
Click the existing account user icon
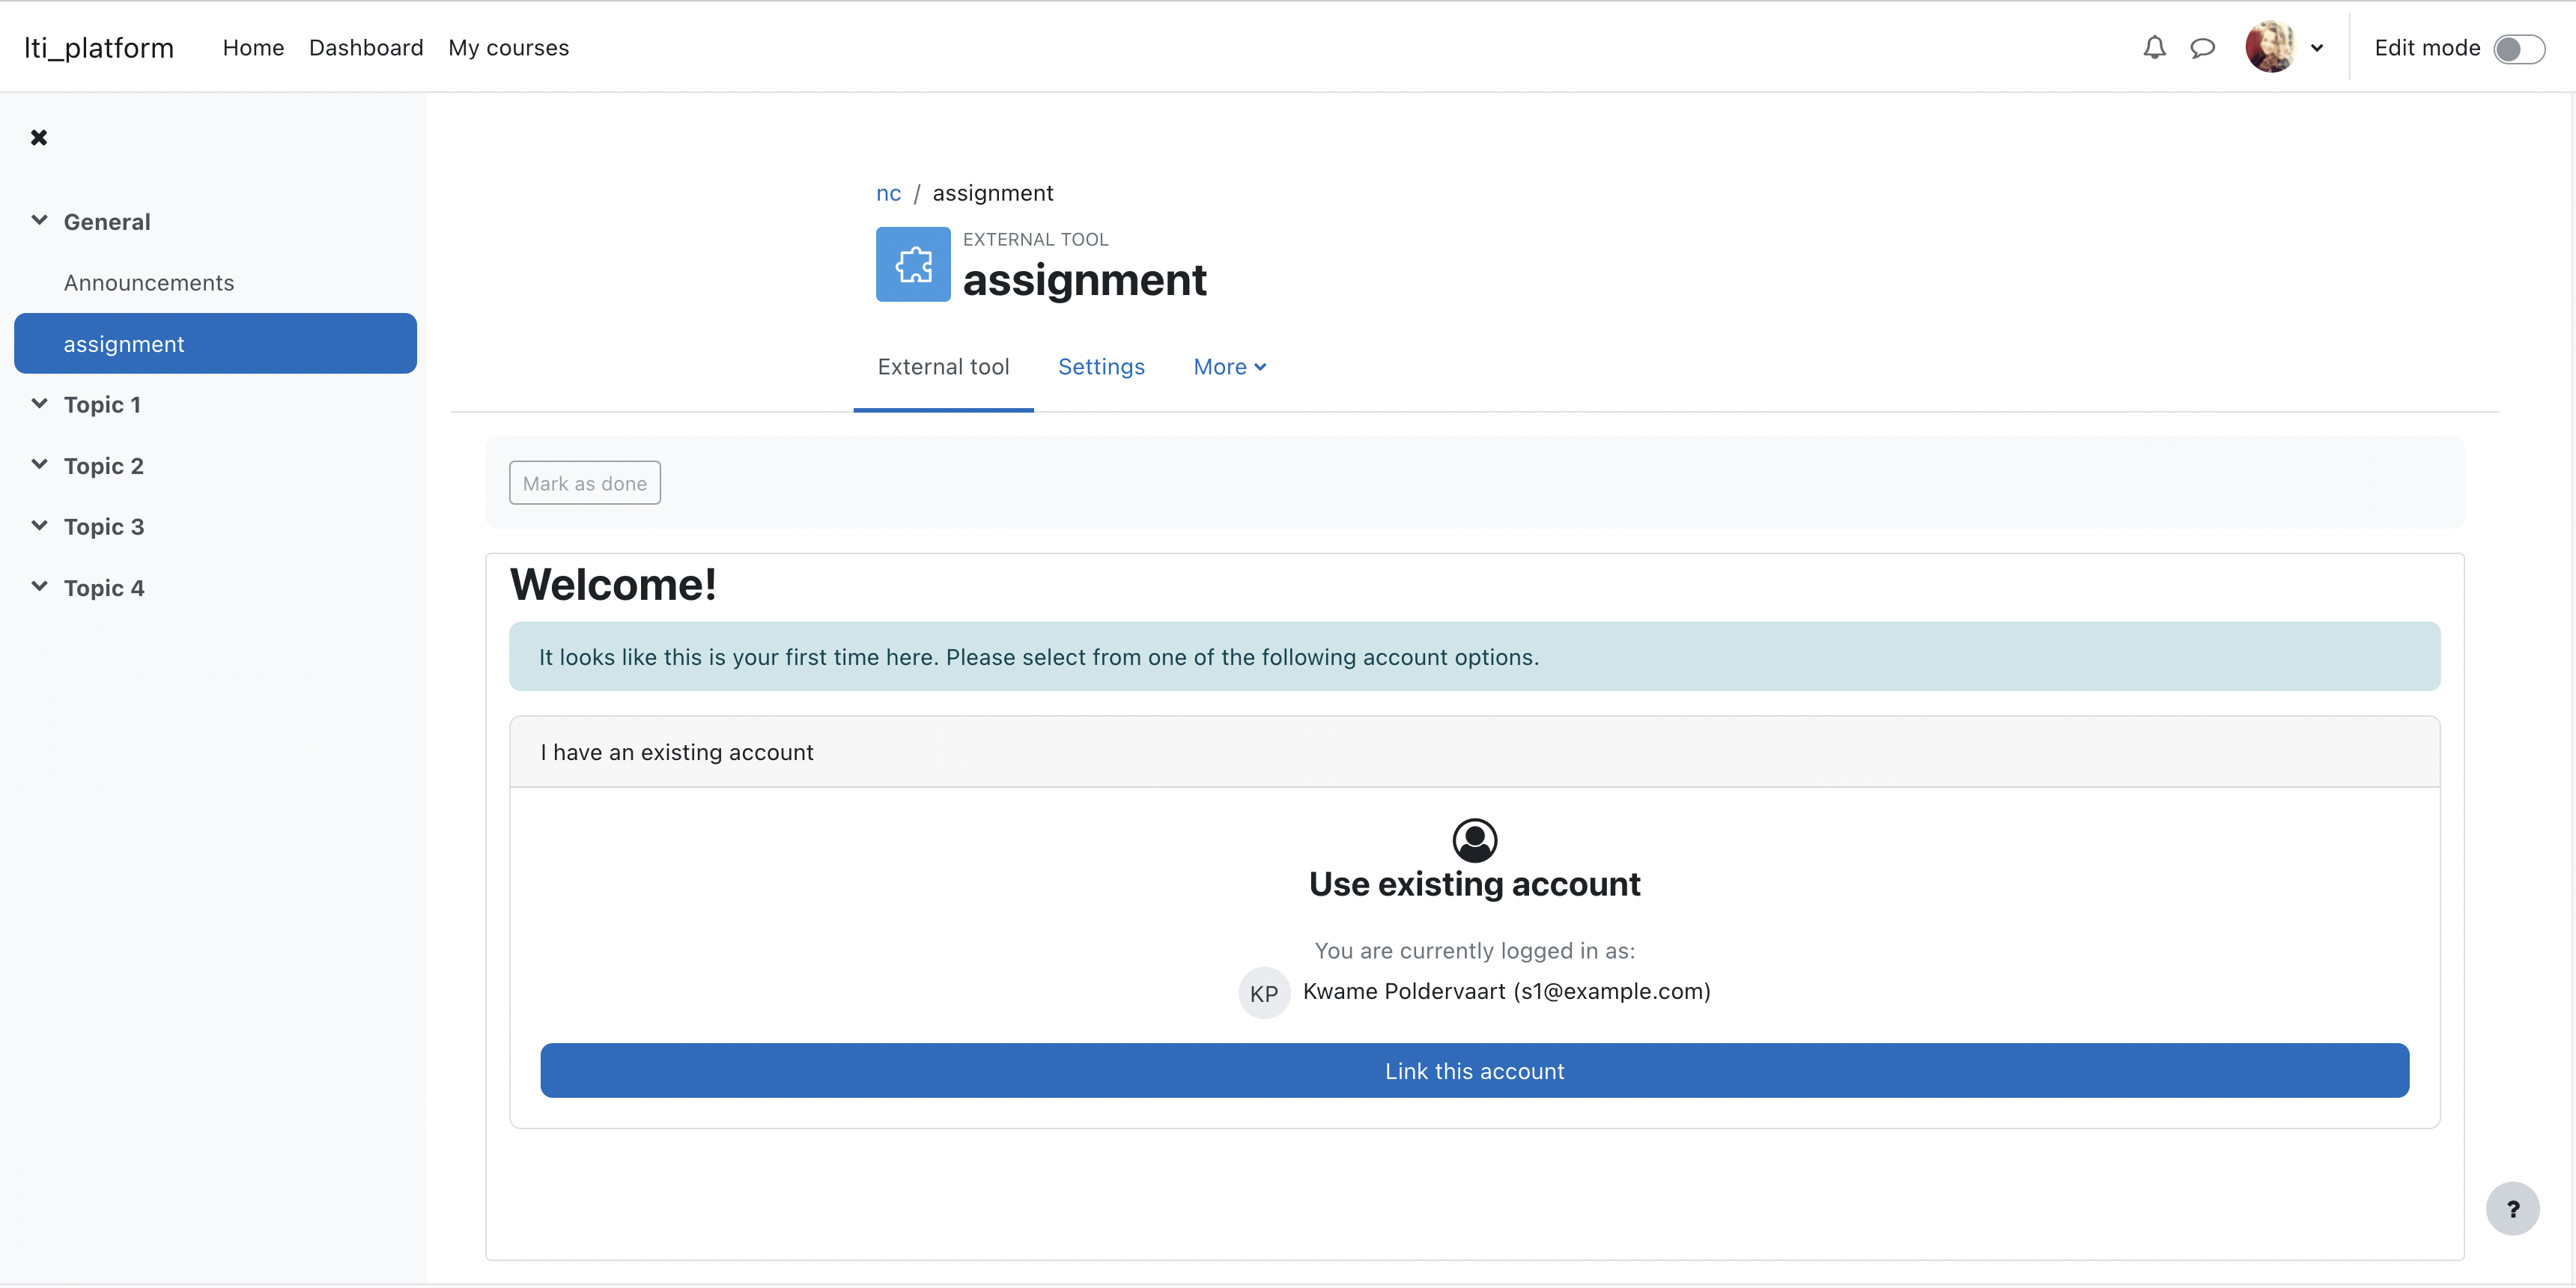tap(1474, 840)
